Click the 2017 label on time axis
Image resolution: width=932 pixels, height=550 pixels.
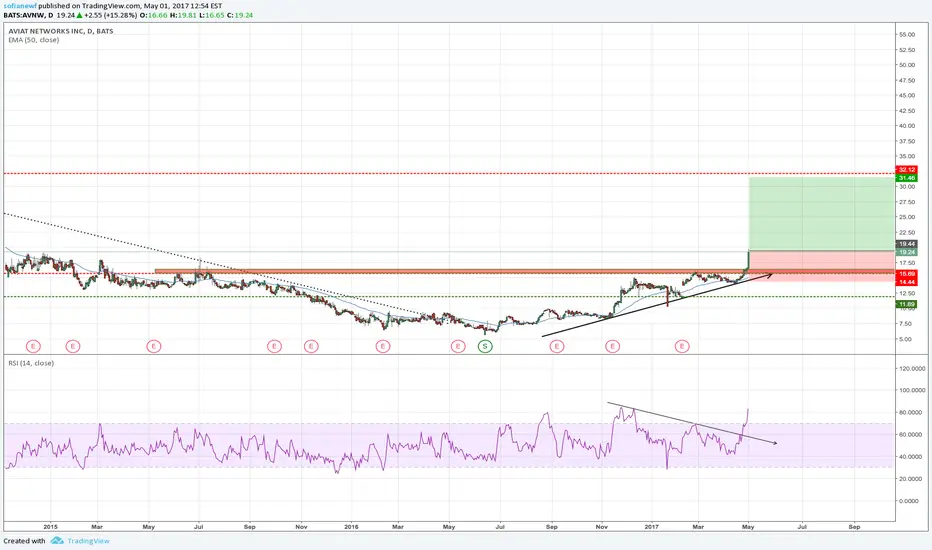(652, 527)
